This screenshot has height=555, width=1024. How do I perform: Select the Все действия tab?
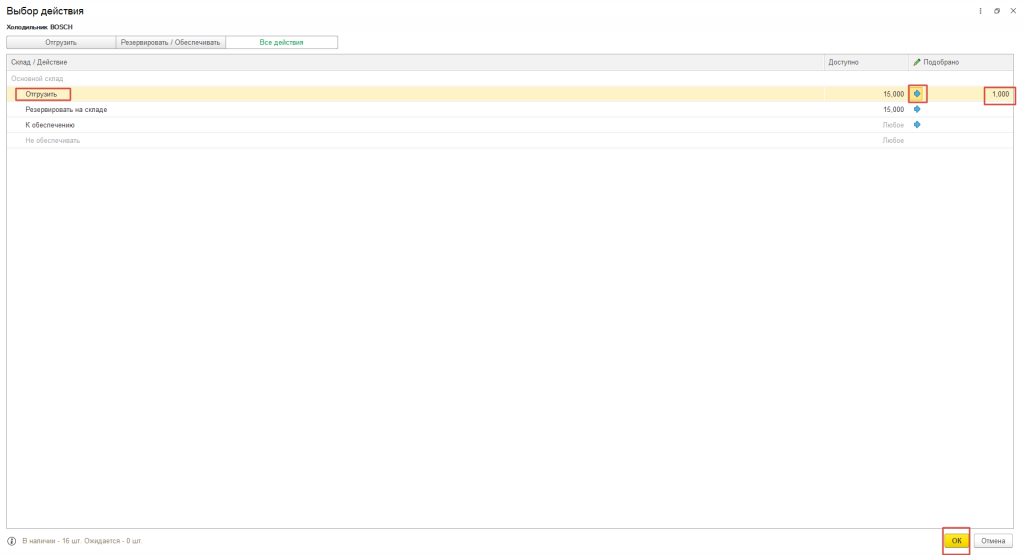[x=281, y=42]
